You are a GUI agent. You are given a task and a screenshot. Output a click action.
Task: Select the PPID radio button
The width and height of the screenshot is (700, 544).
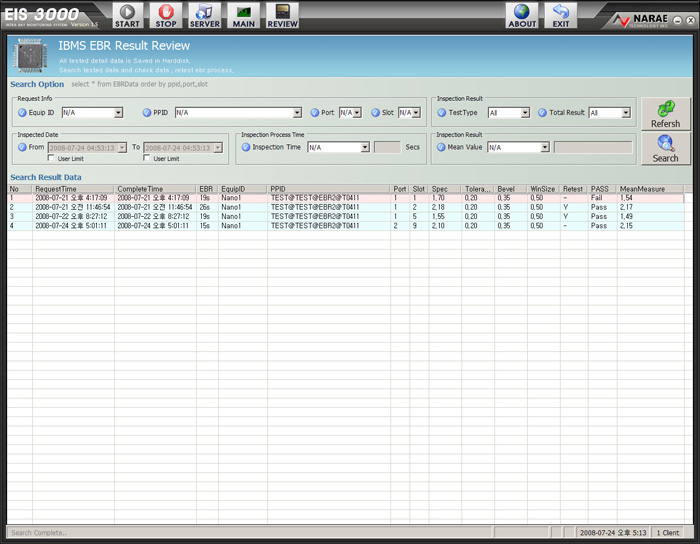pos(147,112)
